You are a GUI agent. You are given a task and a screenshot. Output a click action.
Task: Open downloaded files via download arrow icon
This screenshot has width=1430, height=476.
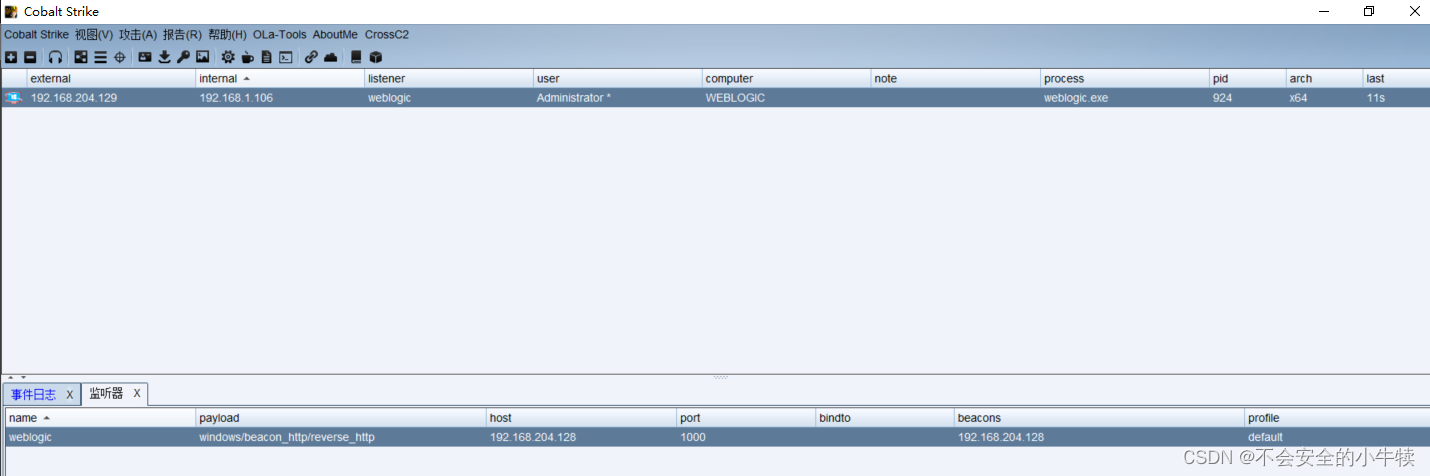(164, 57)
